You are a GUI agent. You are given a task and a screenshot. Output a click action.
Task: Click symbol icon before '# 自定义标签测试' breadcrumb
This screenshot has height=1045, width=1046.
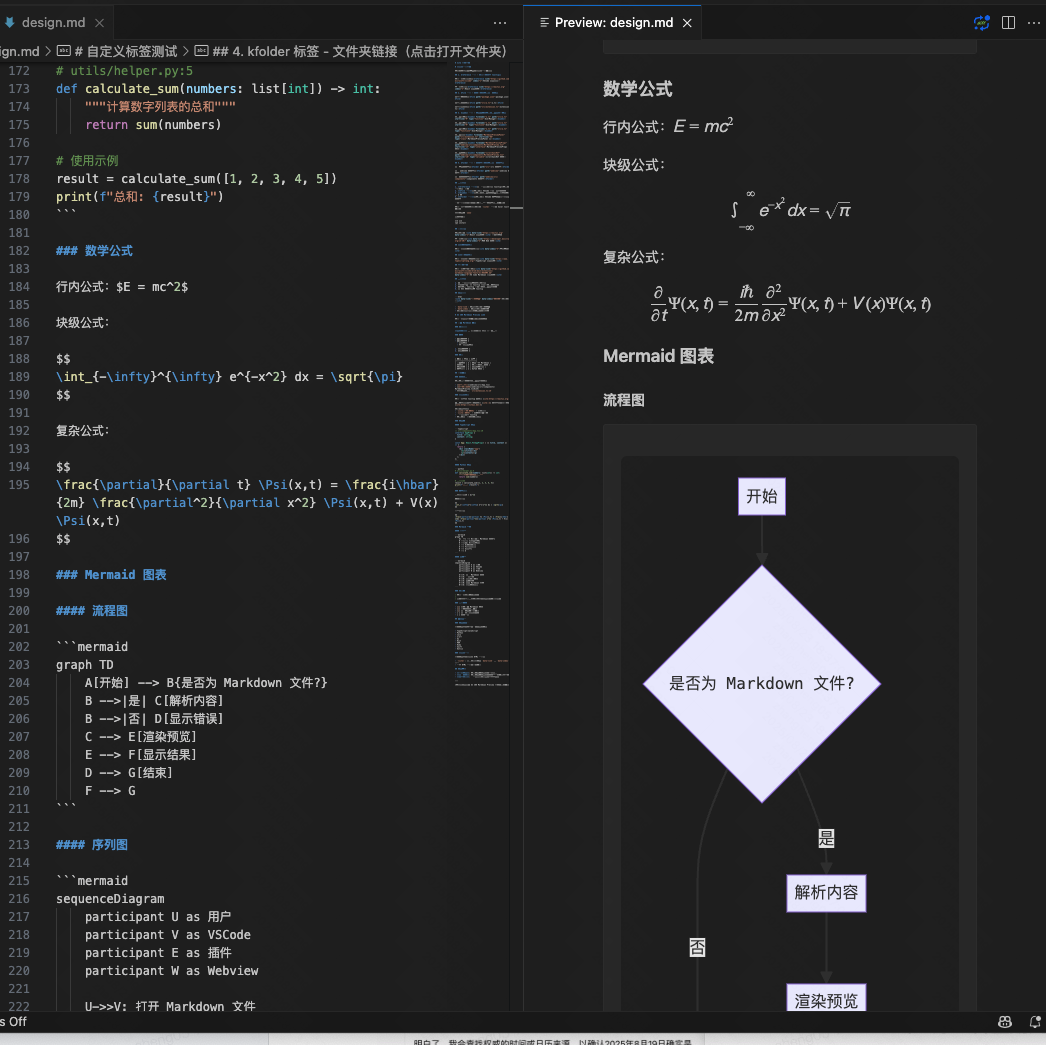click(64, 51)
